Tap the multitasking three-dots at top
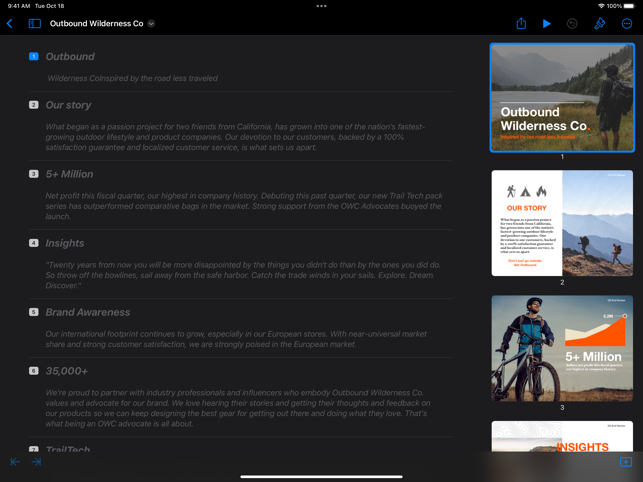 click(321, 6)
